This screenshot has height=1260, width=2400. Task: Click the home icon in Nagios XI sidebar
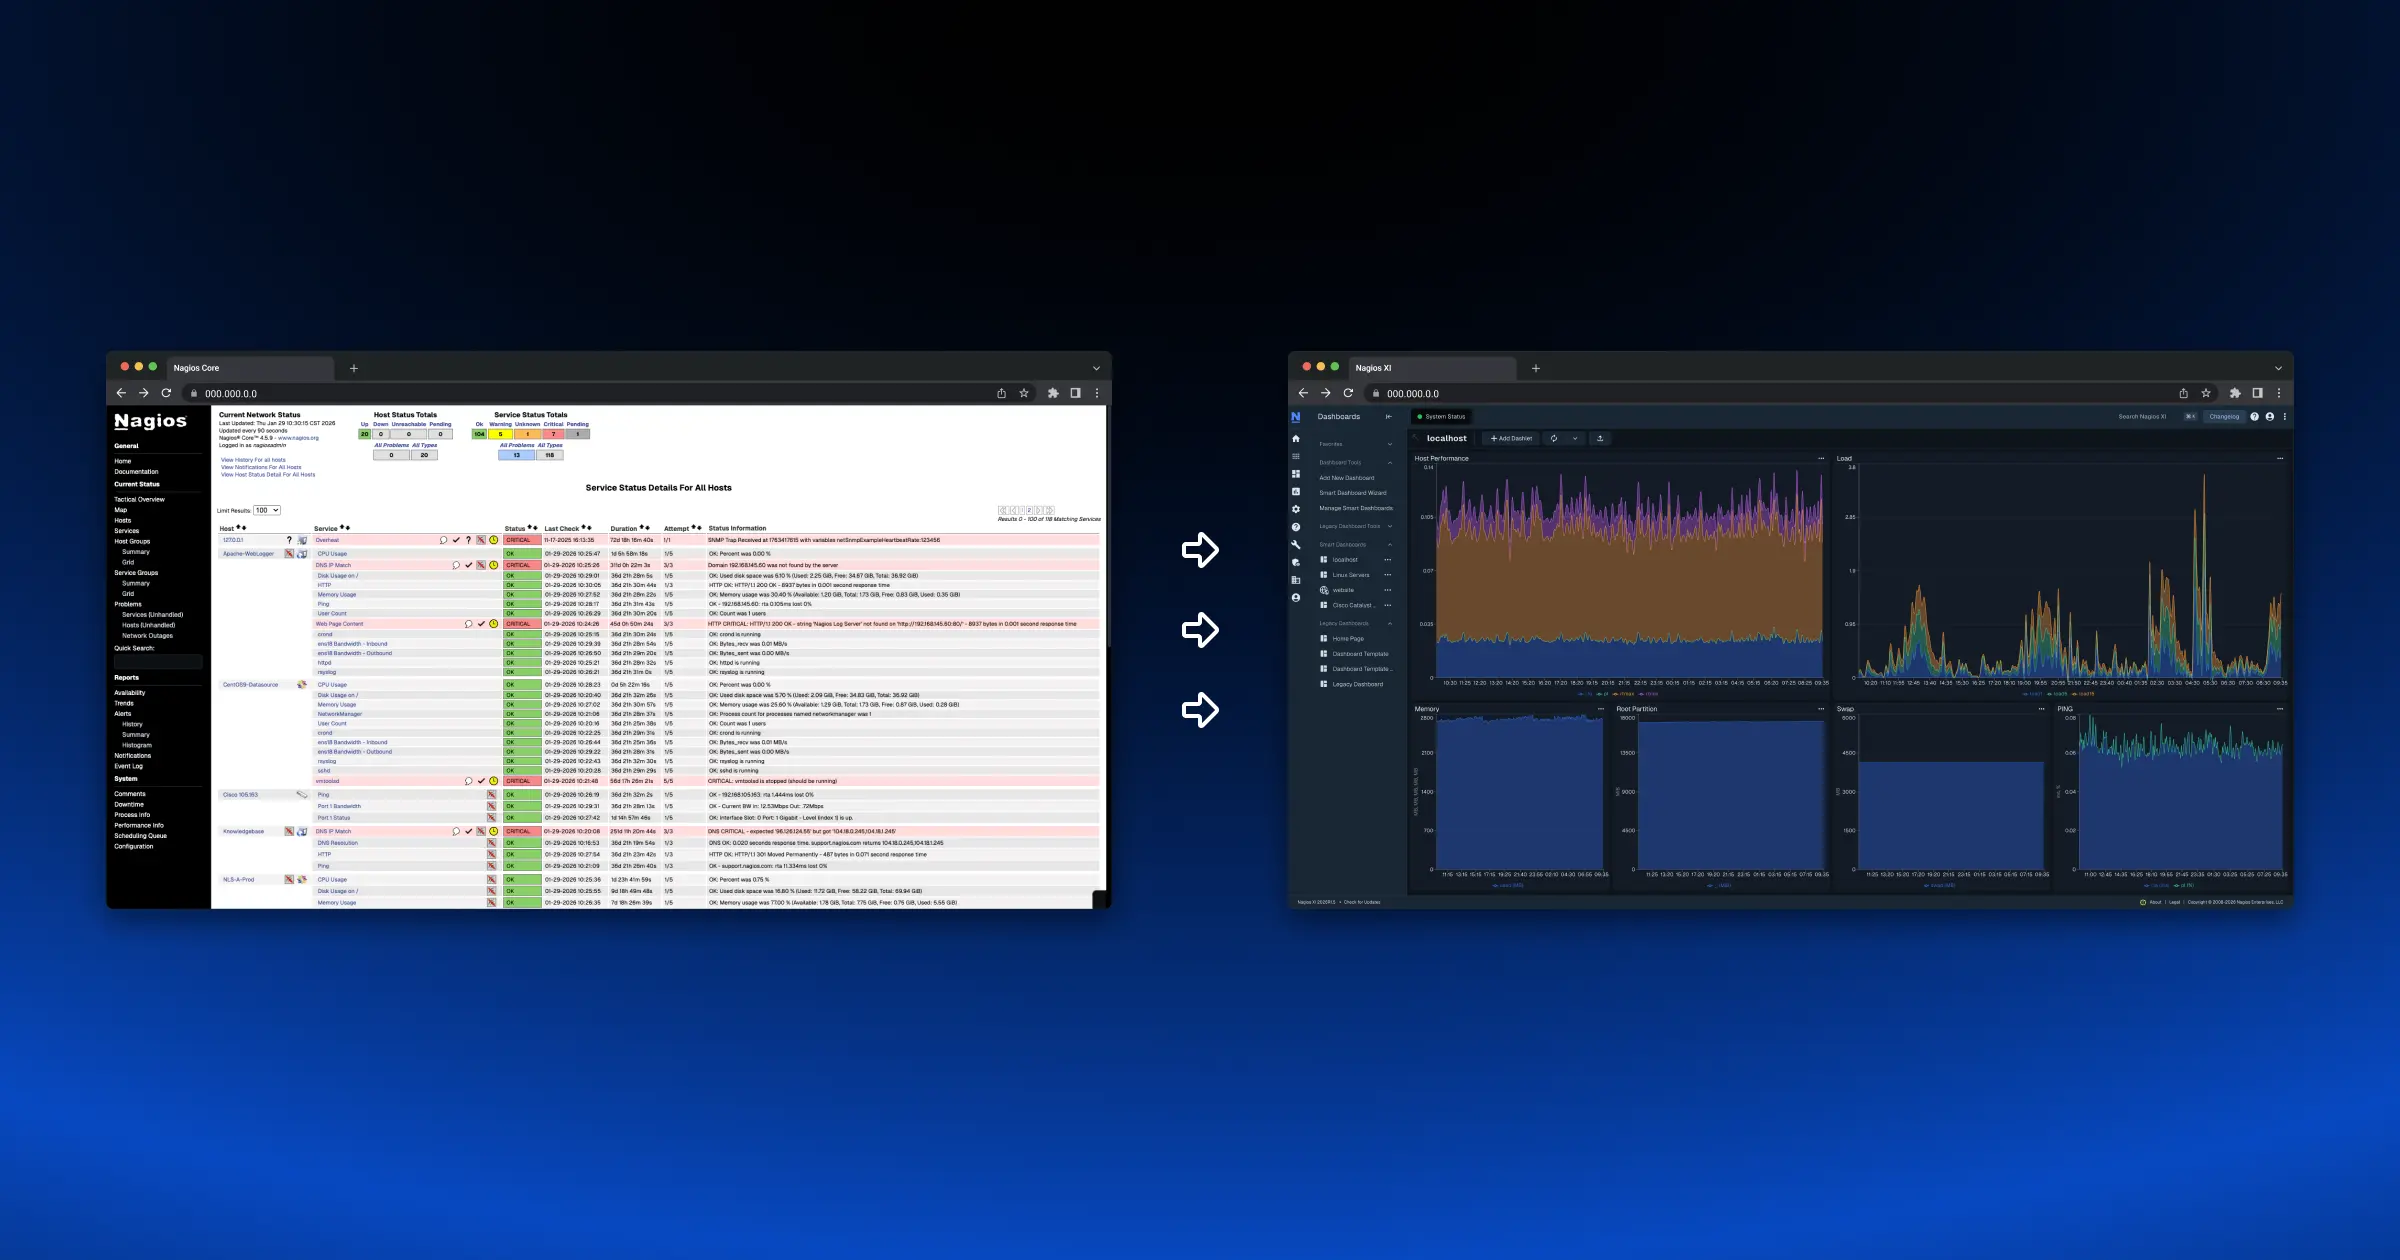[1296, 439]
